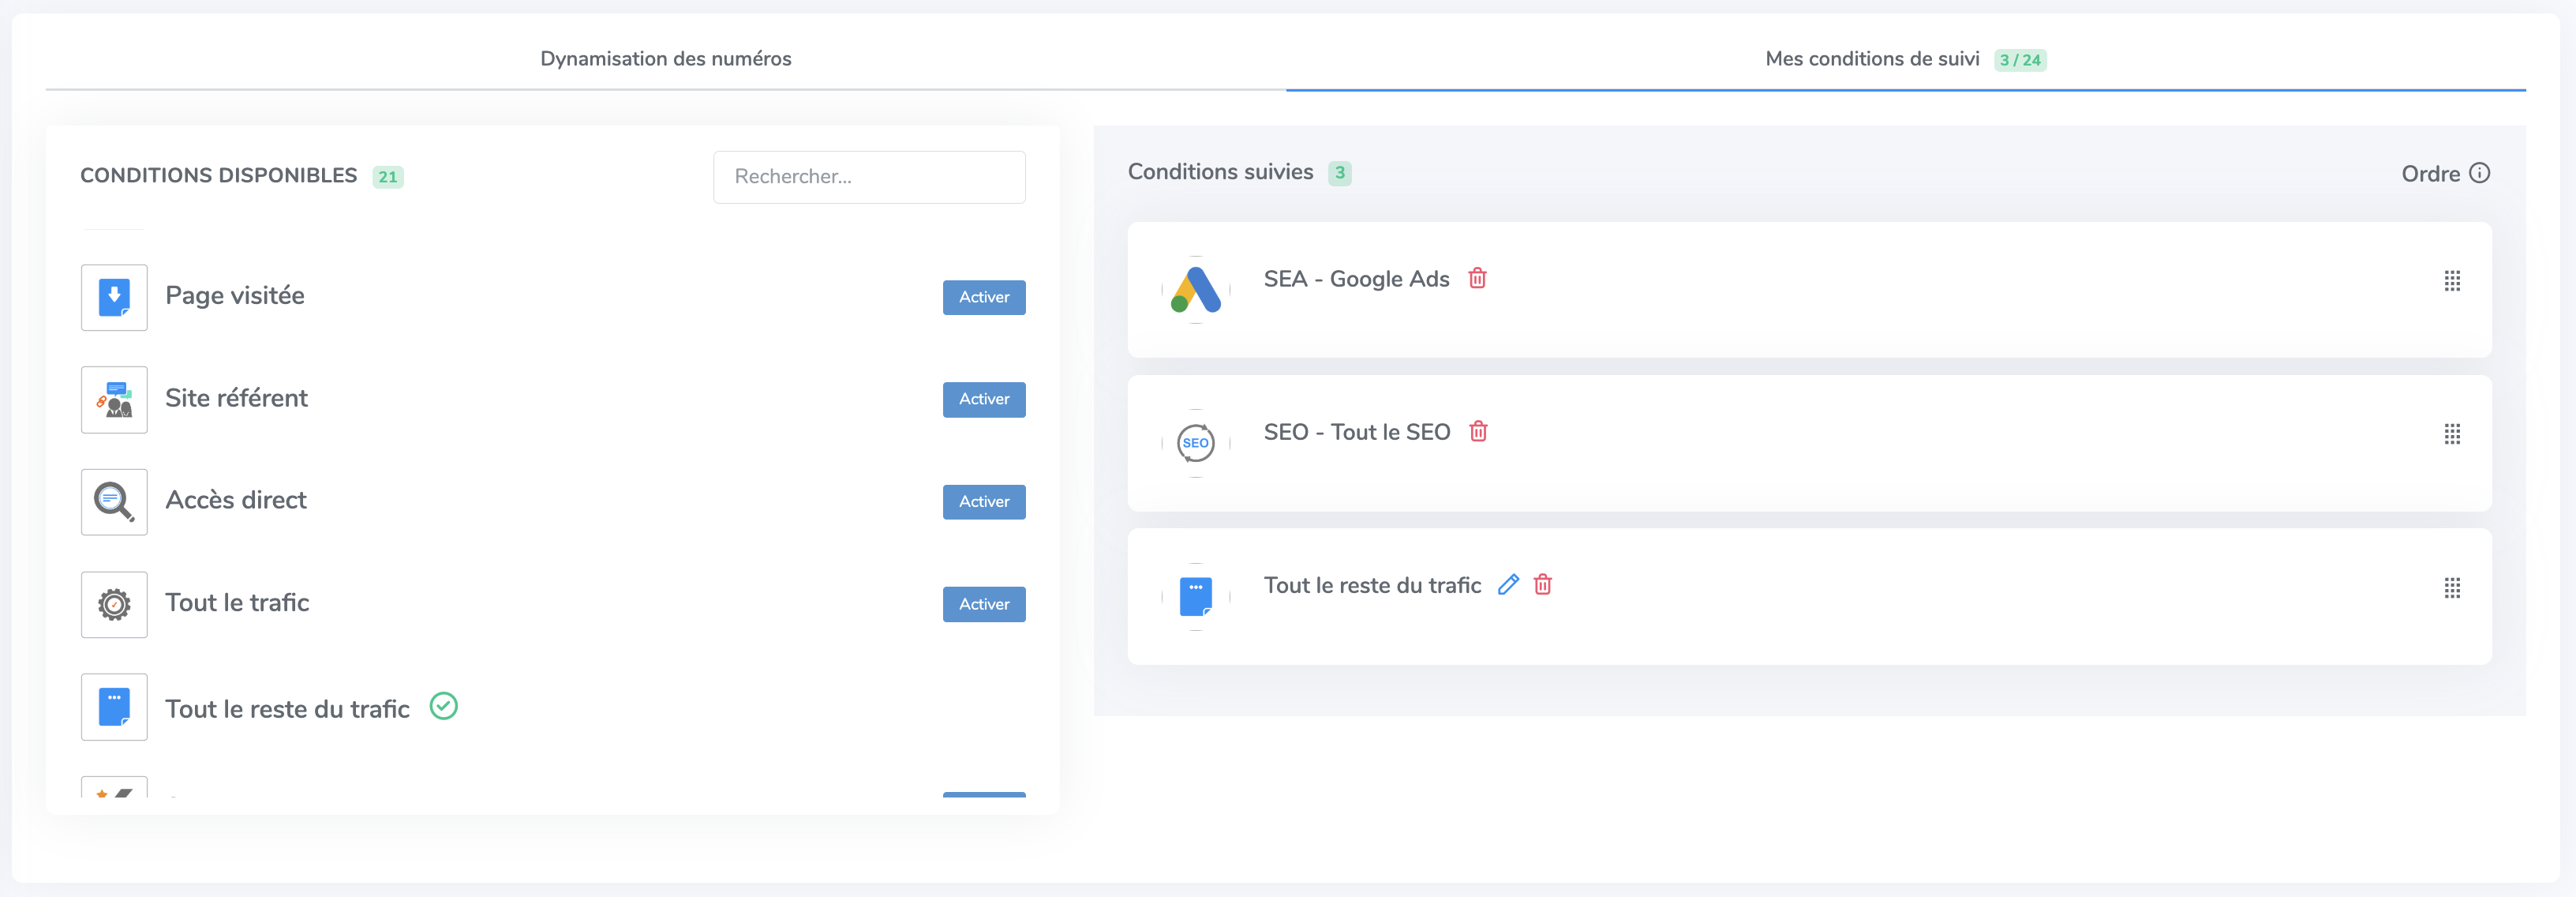The height and width of the screenshot is (897, 2576).
Task: Click the trash icon for Tout le reste du trafic
Action: [x=1542, y=585]
